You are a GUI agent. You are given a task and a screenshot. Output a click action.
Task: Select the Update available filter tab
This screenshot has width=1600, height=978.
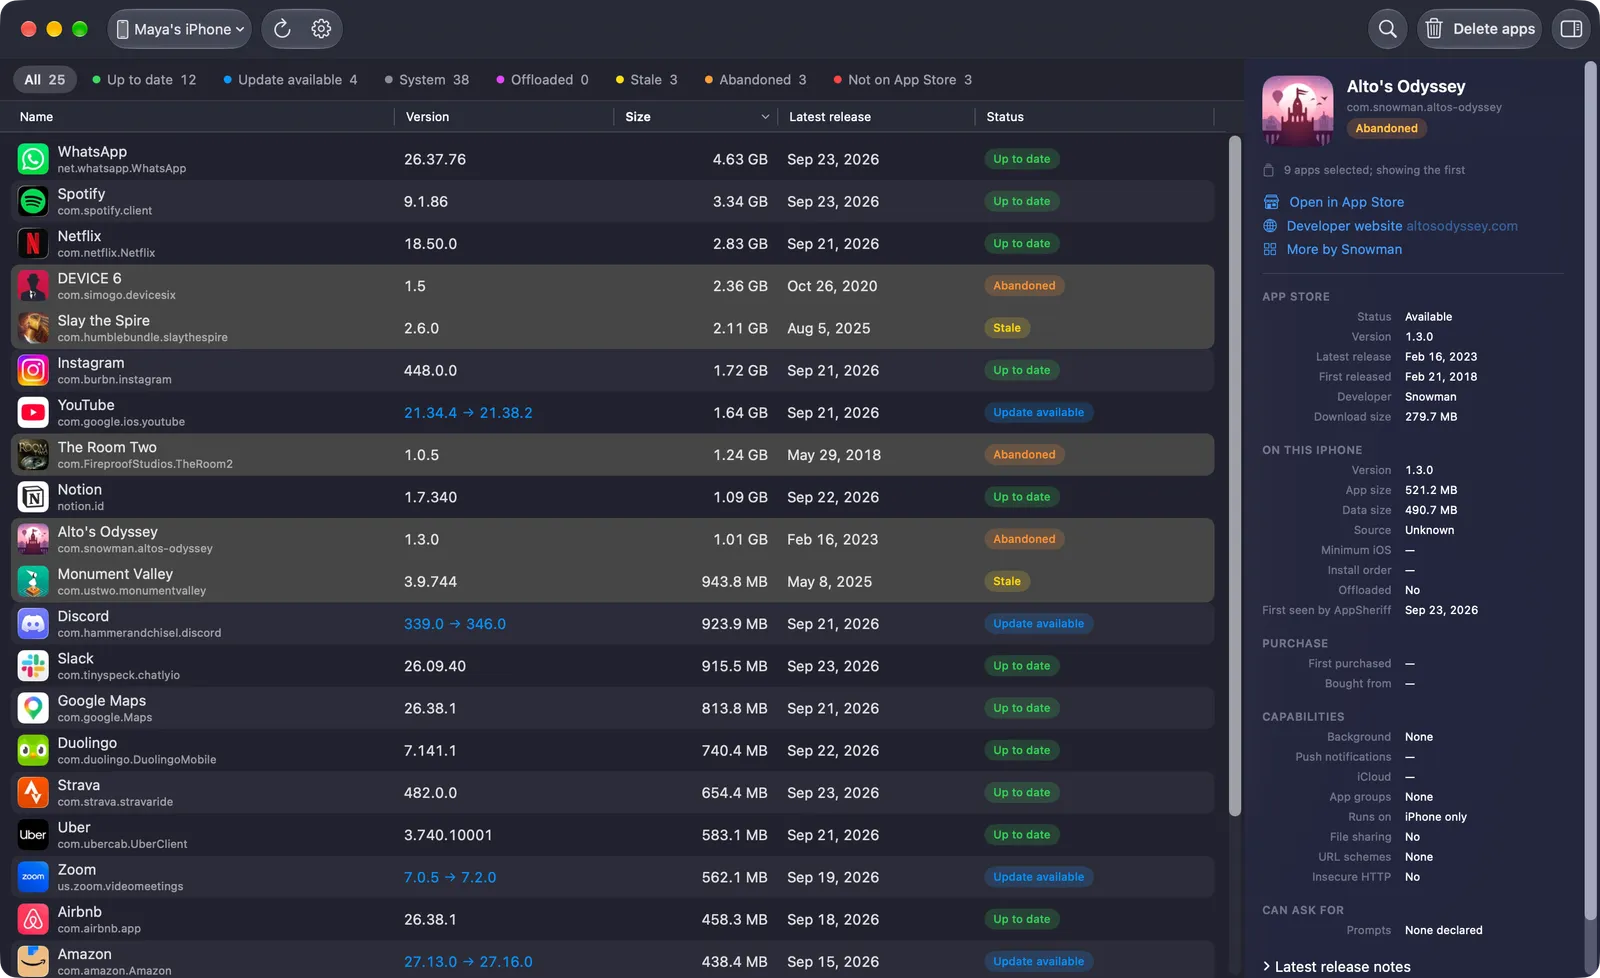(x=290, y=80)
